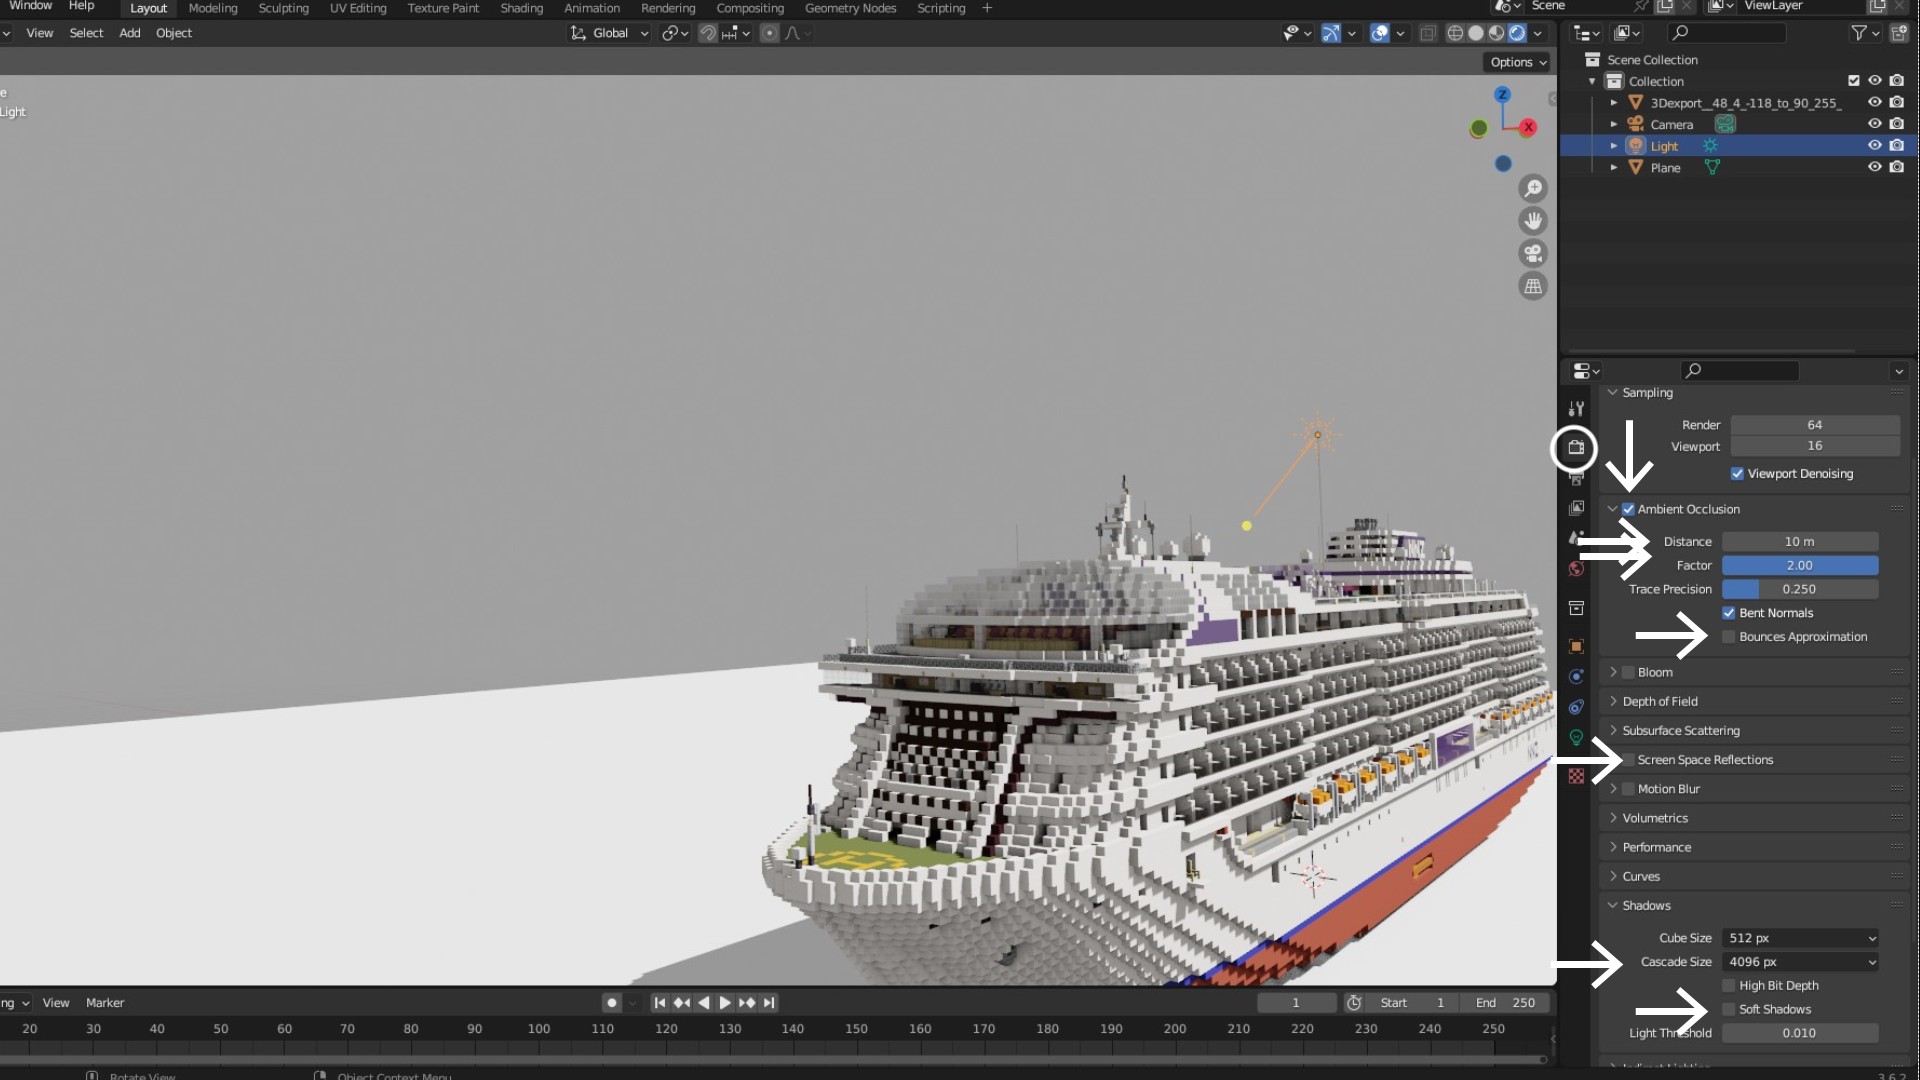Toggle camera view icon in viewport
The width and height of the screenshot is (1920, 1080).
click(1532, 254)
